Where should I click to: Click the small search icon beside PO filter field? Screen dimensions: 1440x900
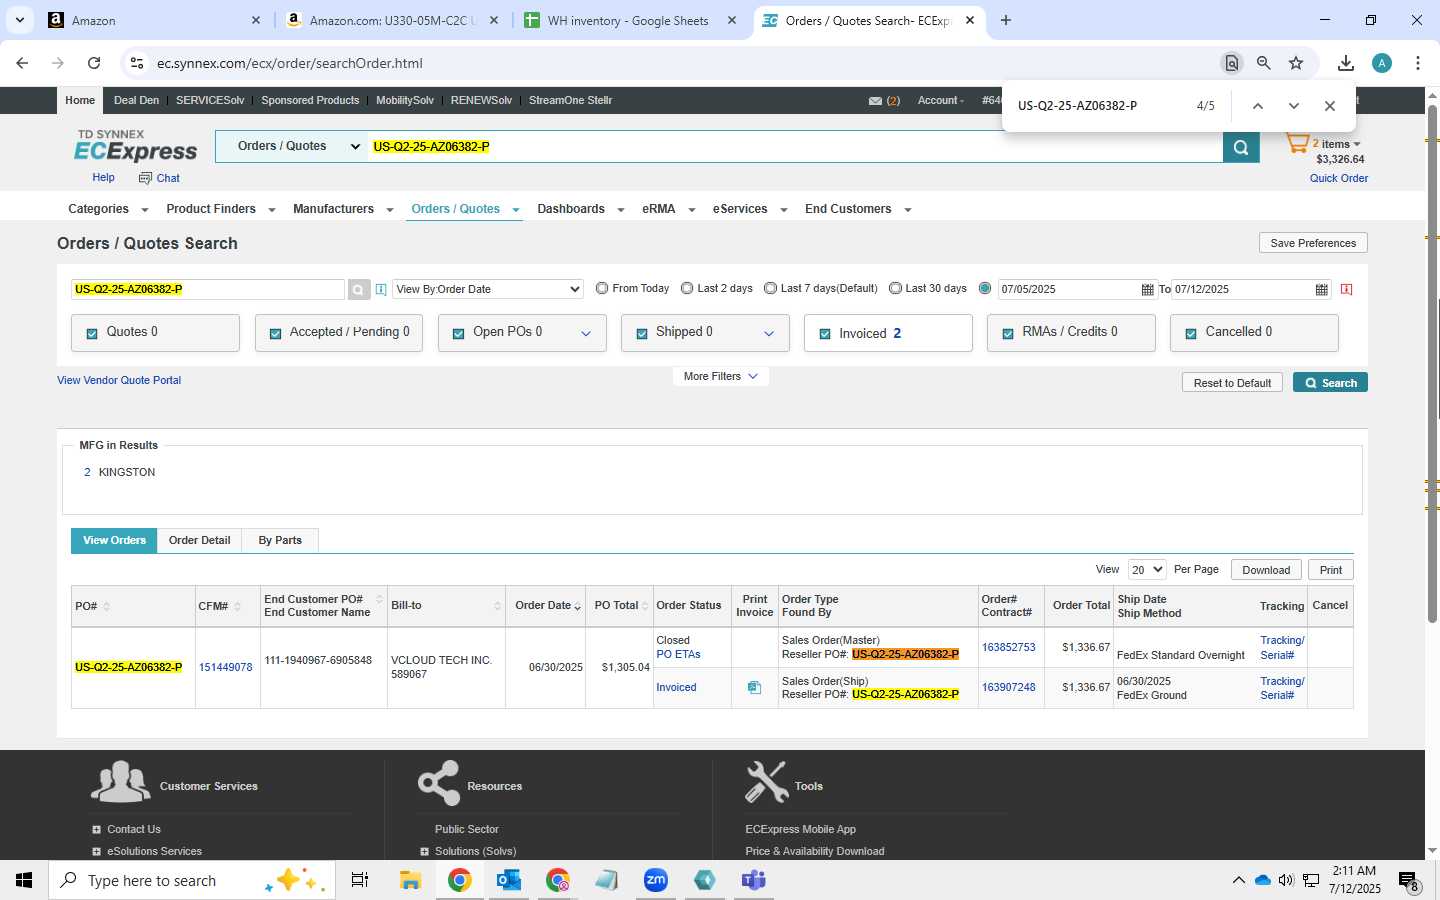click(x=358, y=290)
